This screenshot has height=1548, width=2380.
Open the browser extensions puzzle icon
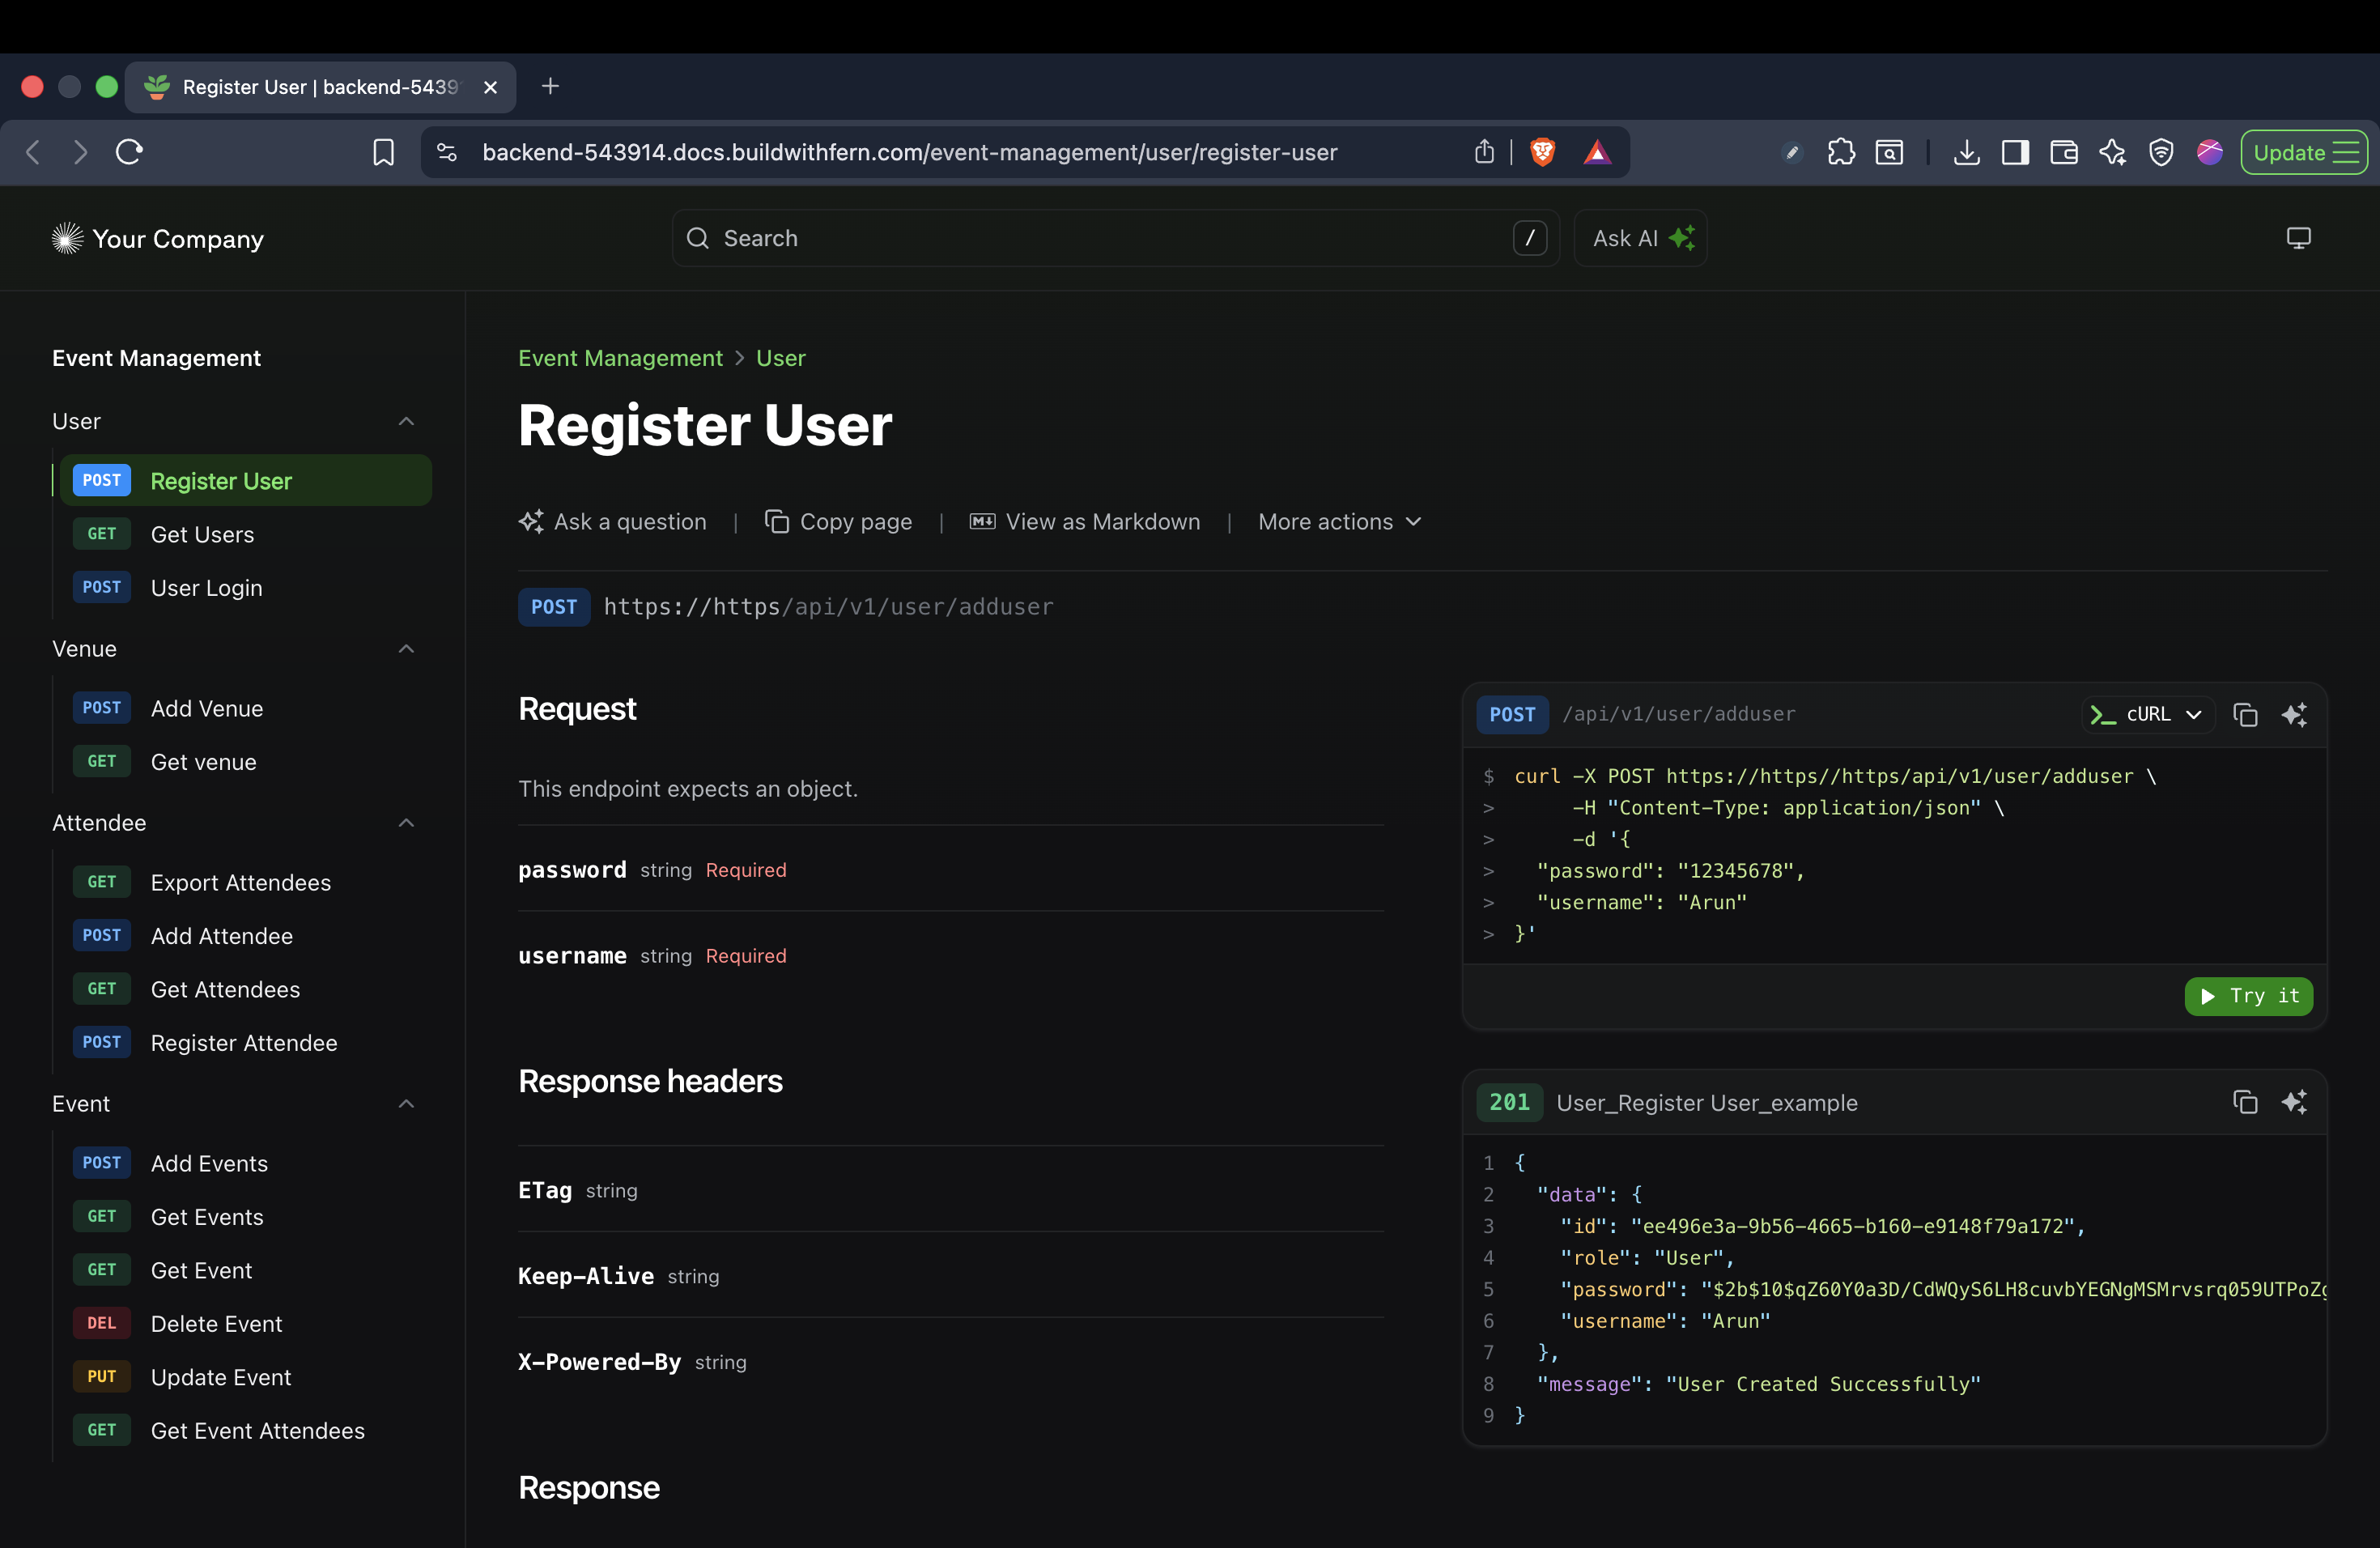(1841, 152)
